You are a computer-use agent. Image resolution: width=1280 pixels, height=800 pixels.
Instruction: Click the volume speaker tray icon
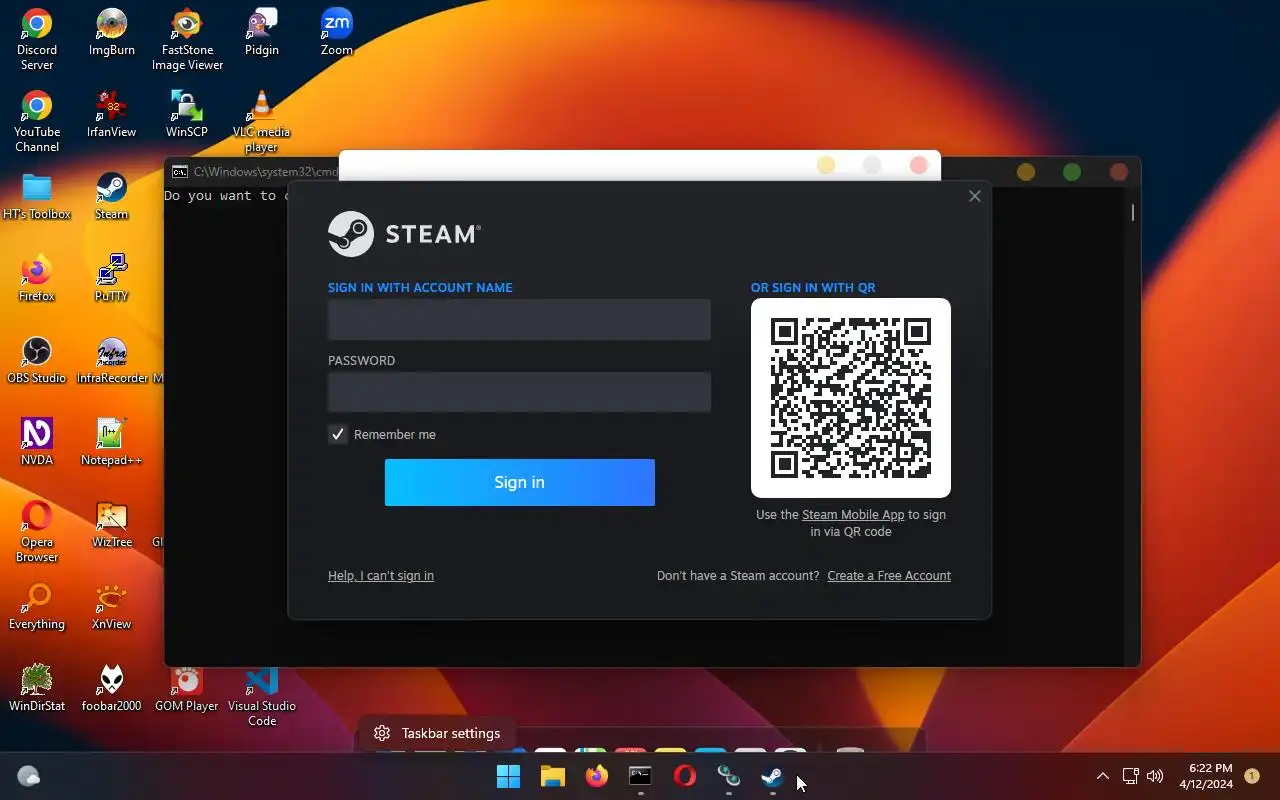tap(1156, 776)
